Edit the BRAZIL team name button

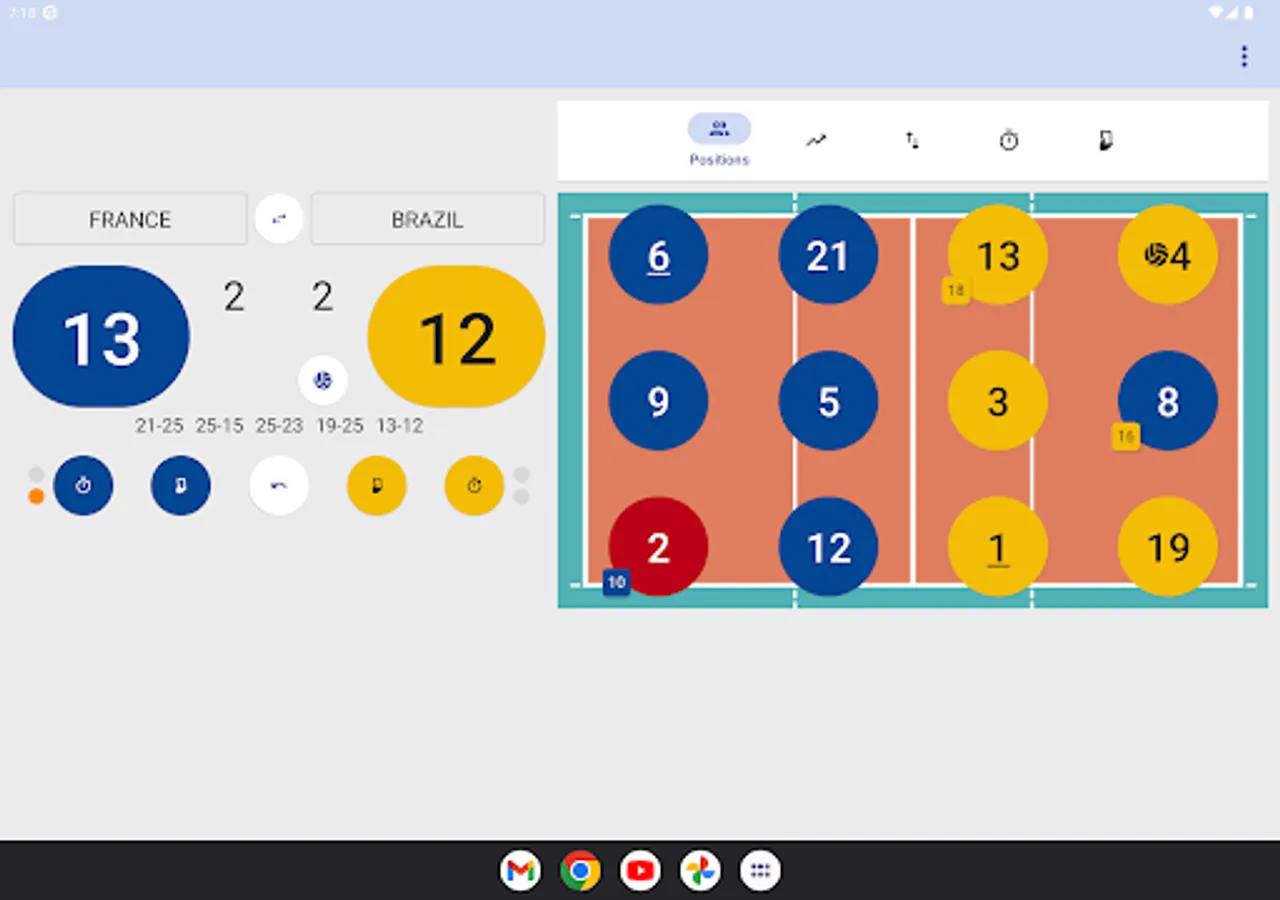click(x=427, y=219)
